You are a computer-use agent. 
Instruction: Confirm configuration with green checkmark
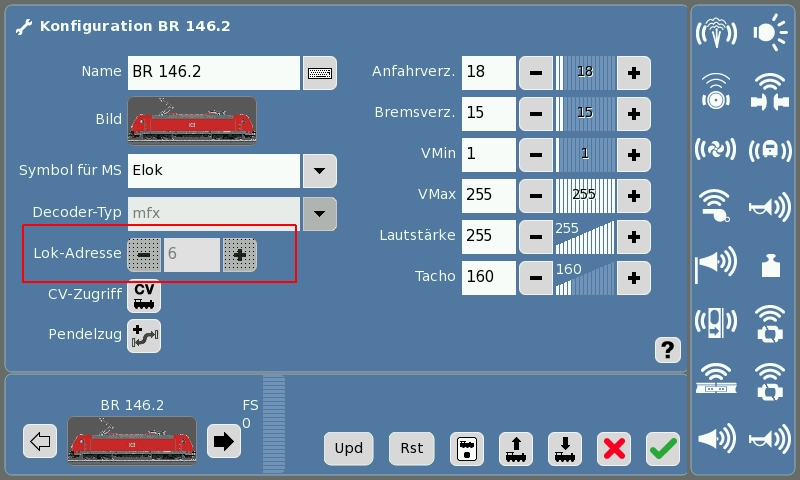coord(662,448)
